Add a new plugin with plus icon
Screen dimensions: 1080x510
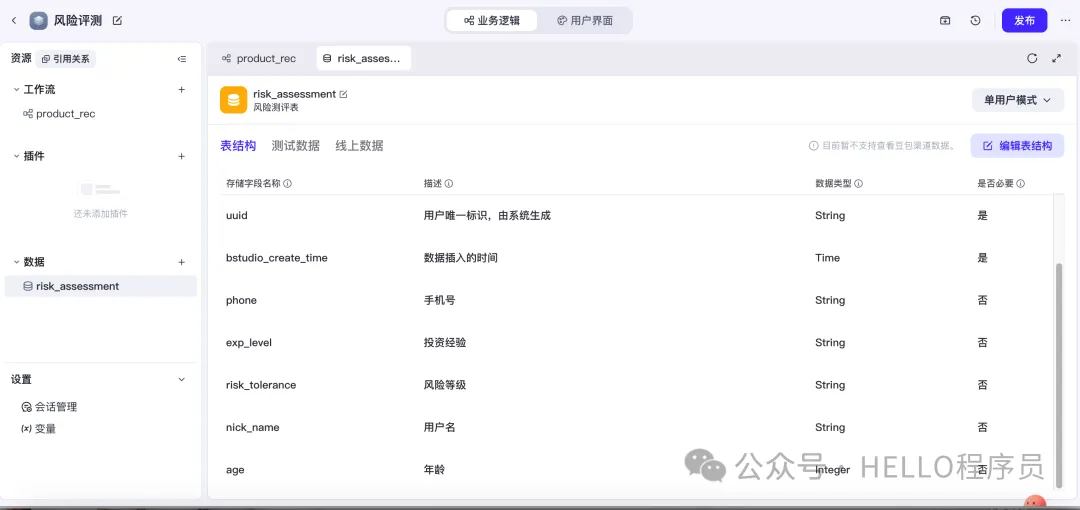[182, 156]
